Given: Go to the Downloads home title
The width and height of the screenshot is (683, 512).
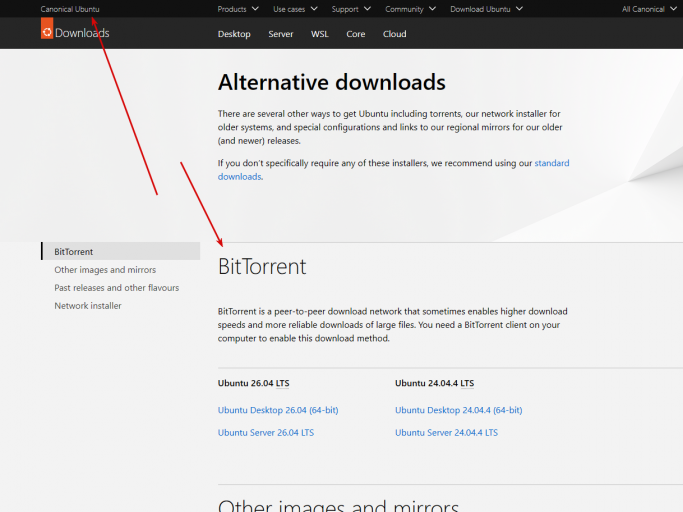Looking at the screenshot, I should [x=82, y=33].
